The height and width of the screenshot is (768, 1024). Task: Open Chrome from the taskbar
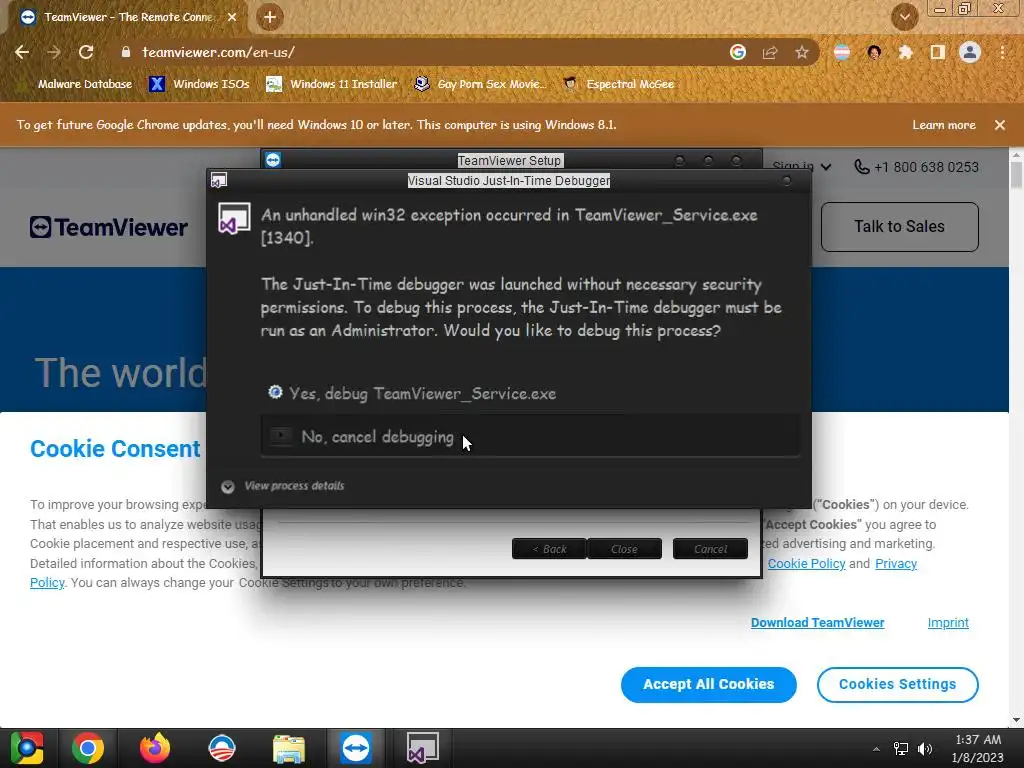[88, 748]
